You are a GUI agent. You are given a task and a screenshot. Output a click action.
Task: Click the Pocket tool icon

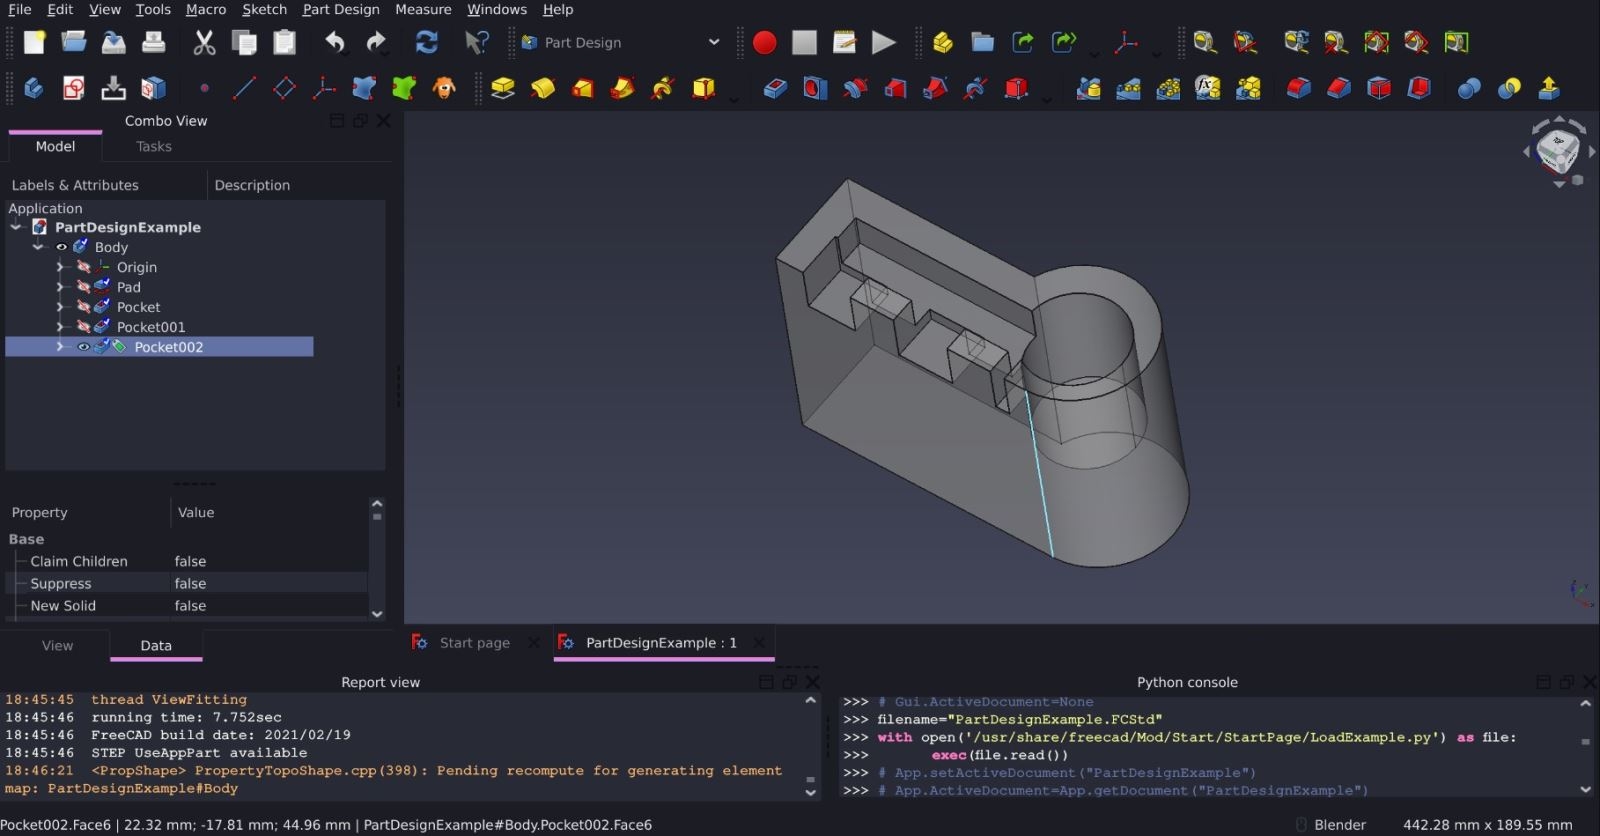[x=775, y=89]
